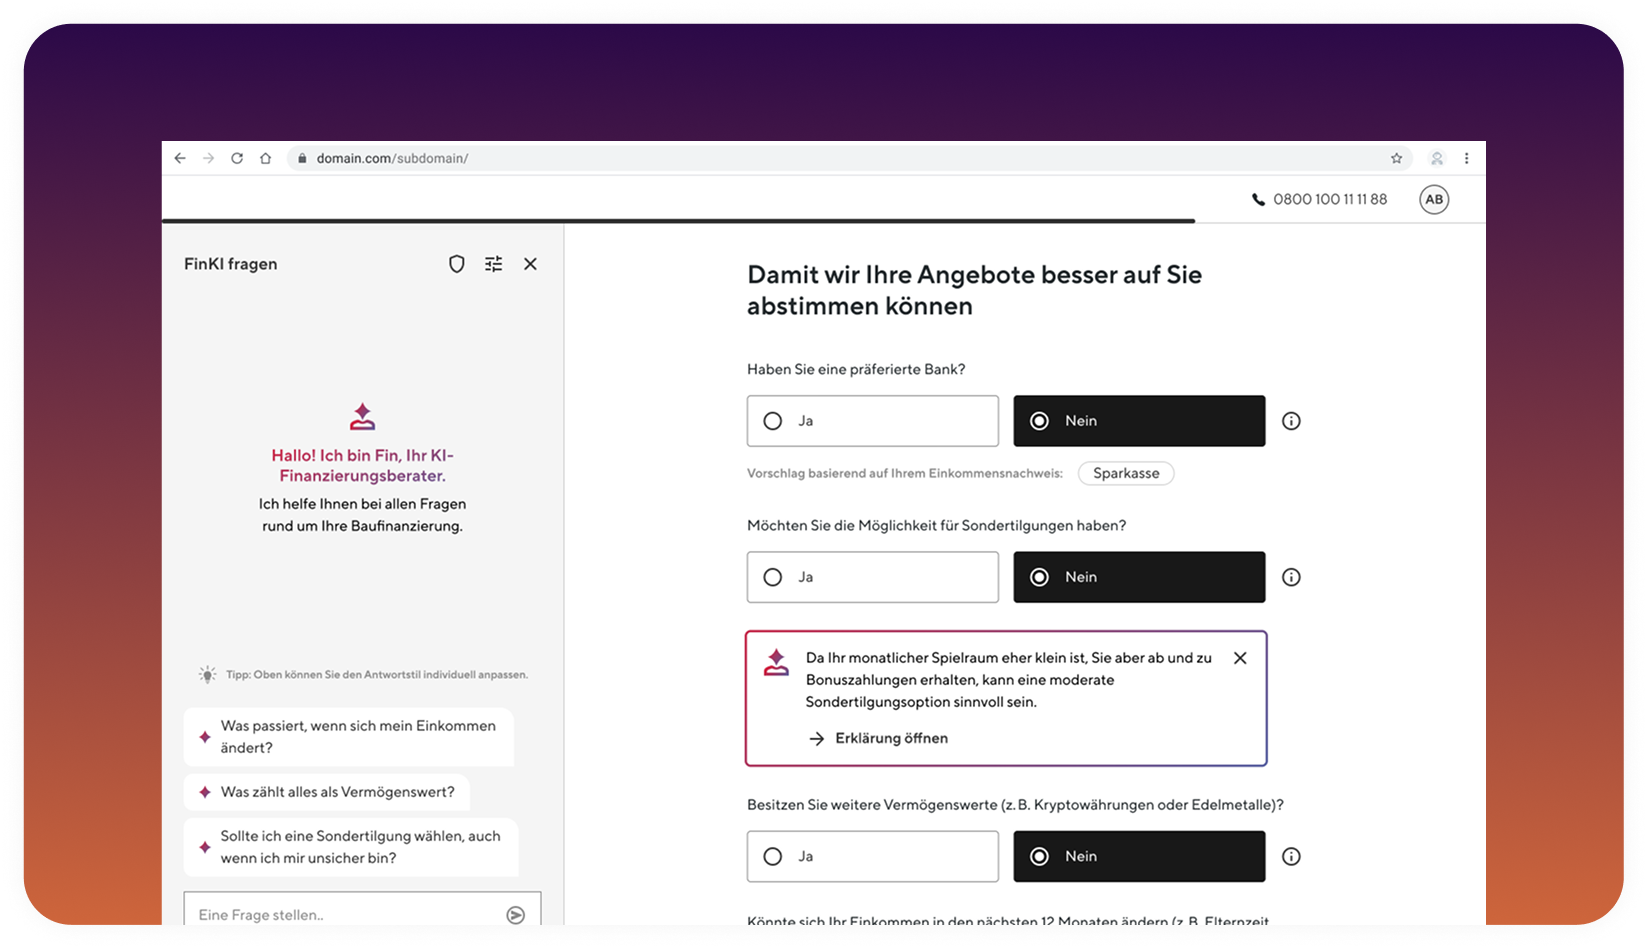Select Ja for Sondertilgungen

pyautogui.click(x=872, y=577)
